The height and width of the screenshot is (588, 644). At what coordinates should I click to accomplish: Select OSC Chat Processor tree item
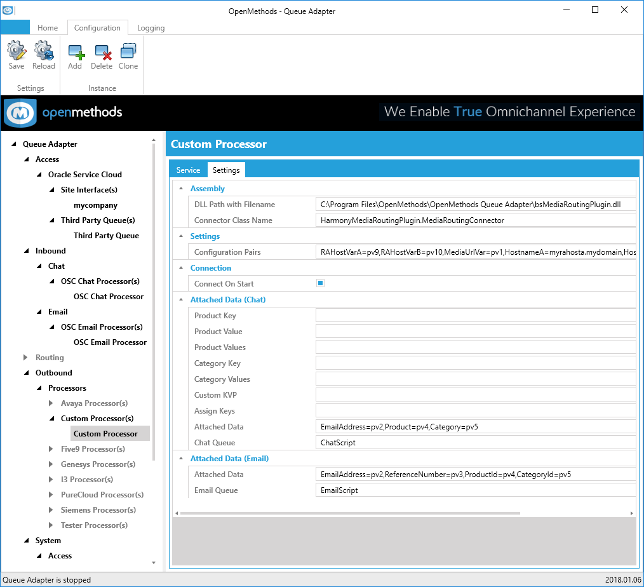coord(108,296)
